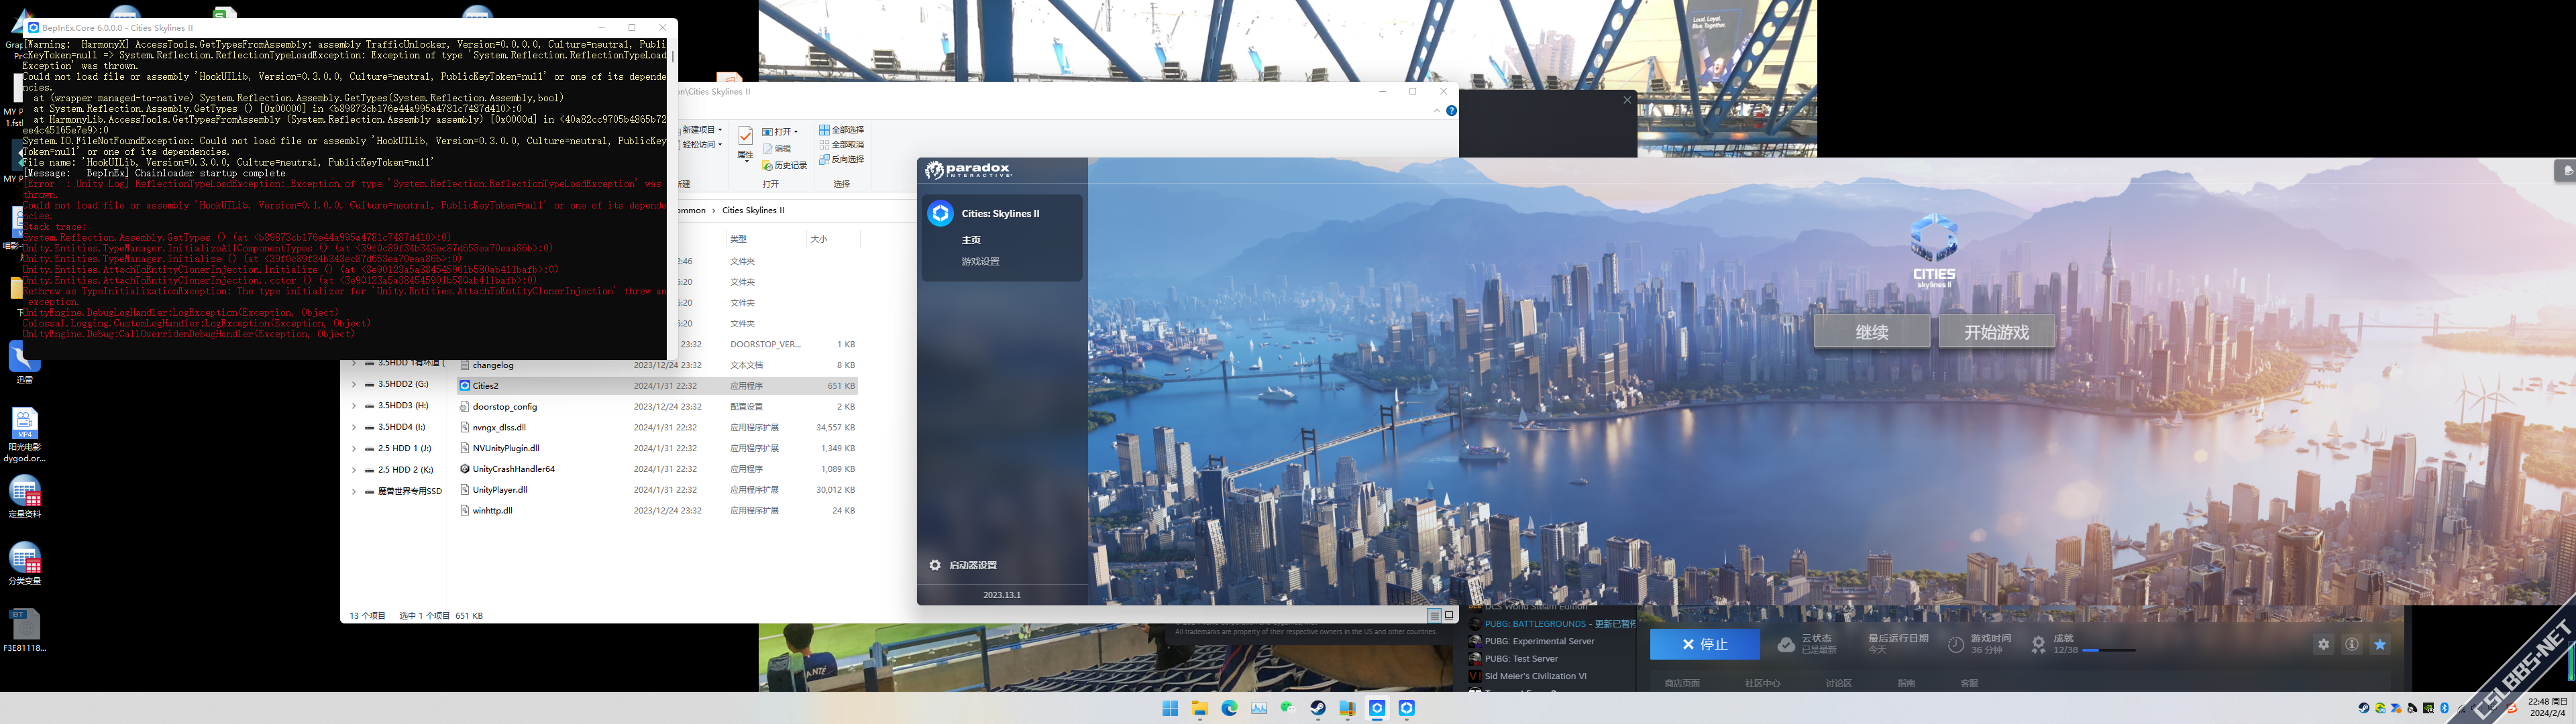Image resolution: width=2576 pixels, height=724 pixels.
Task: Click Cities Skylines II in the Explorer breadcrumb
Action: coord(753,211)
